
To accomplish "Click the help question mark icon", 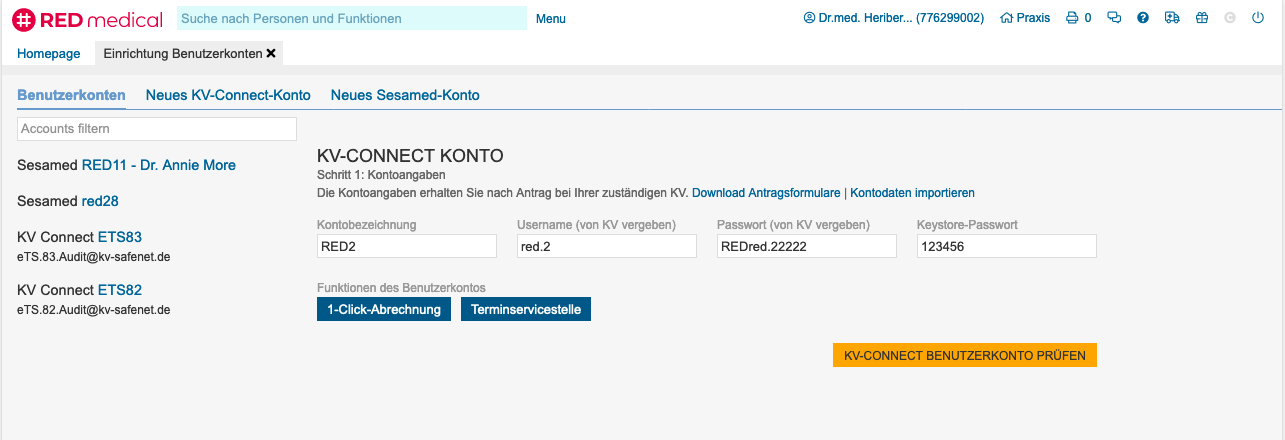I will (x=1143, y=18).
